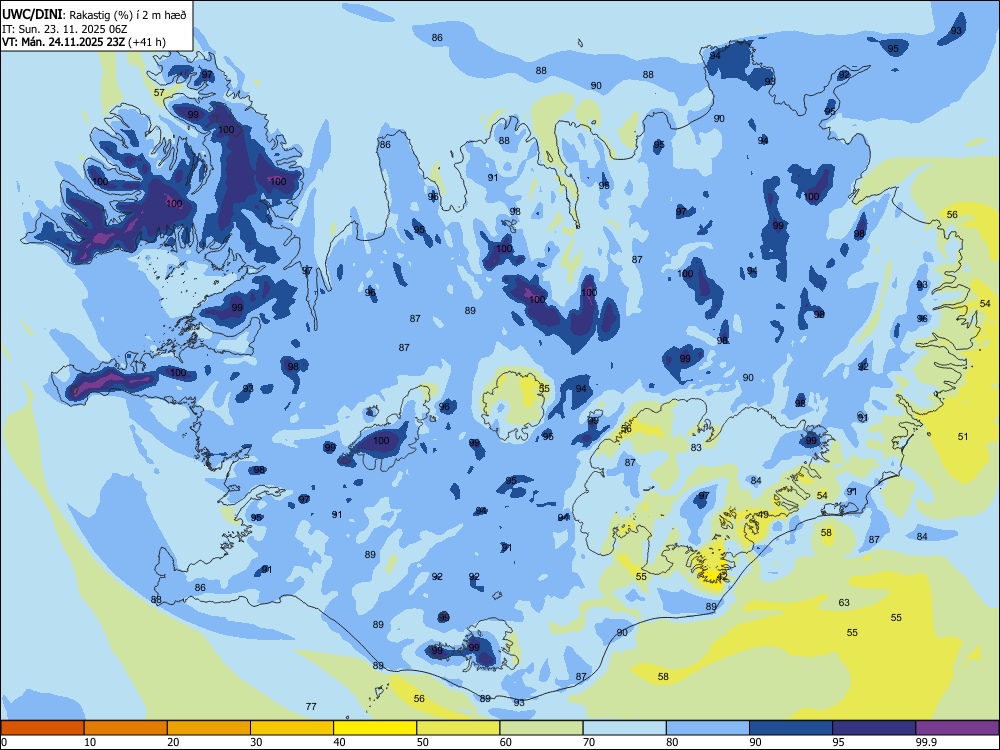Screen dimensions: 1000x750
Task: Select the 90–95 medium blue legend swatch
Action: pos(791,728)
